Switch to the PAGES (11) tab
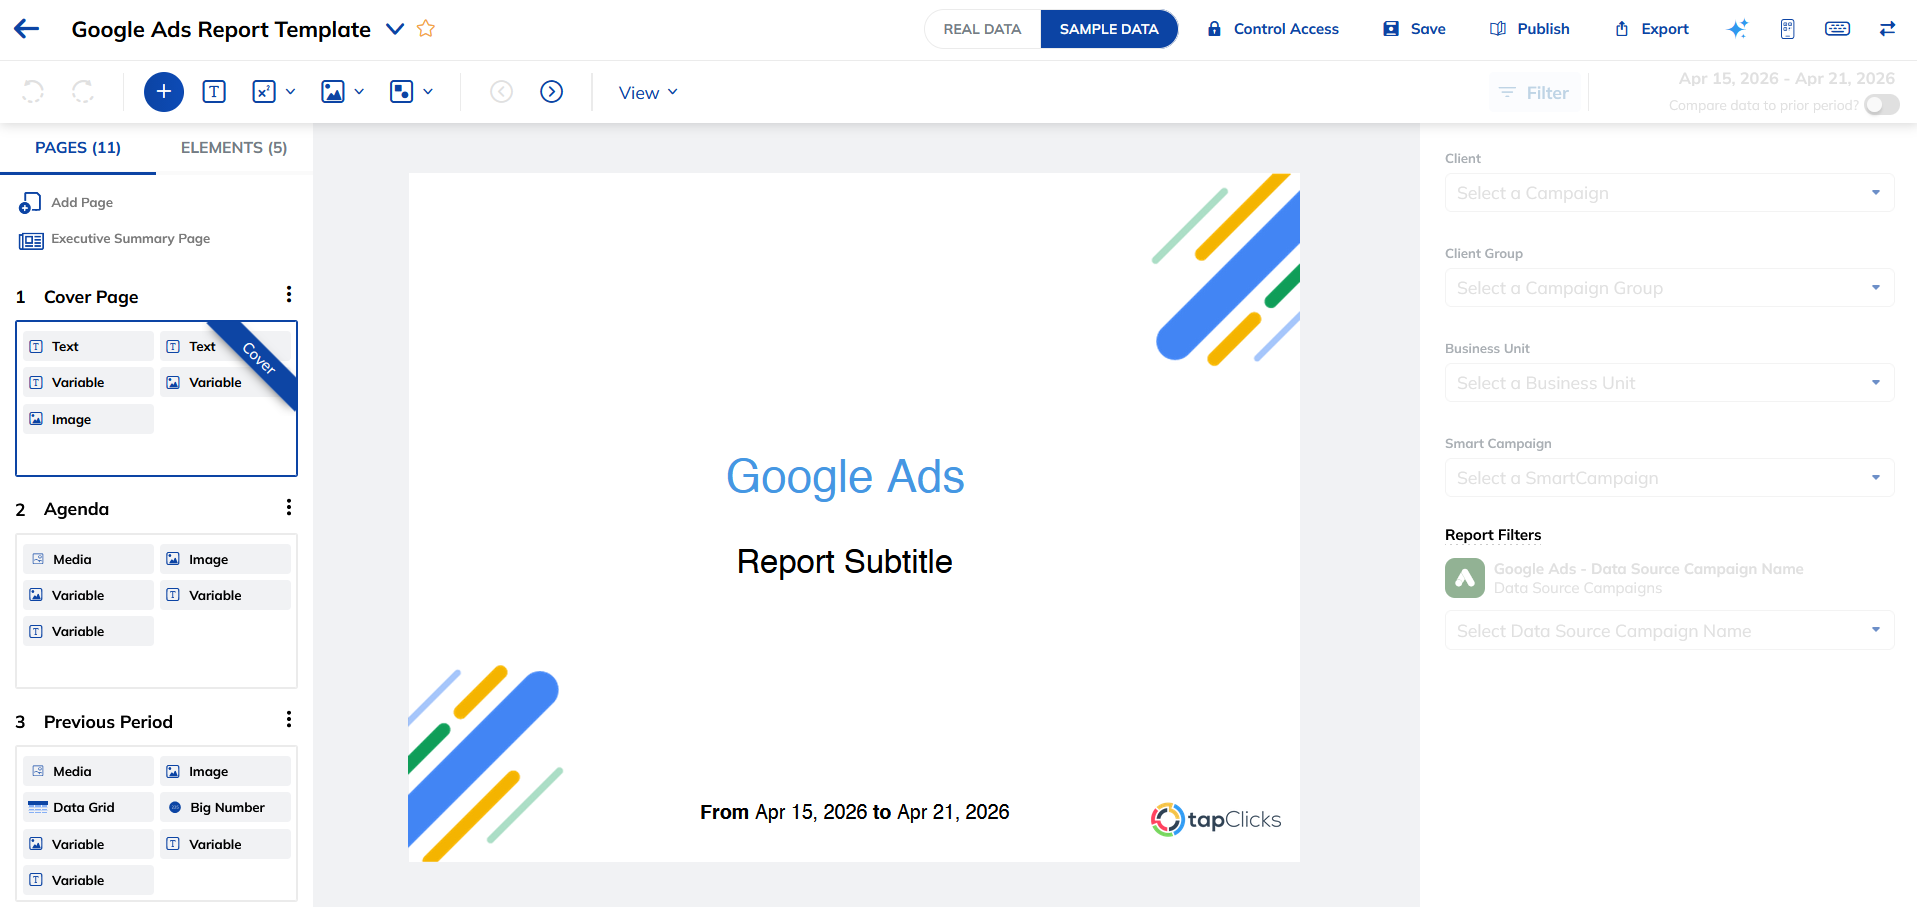Image resolution: width=1917 pixels, height=907 pixels. pos(78,148)
